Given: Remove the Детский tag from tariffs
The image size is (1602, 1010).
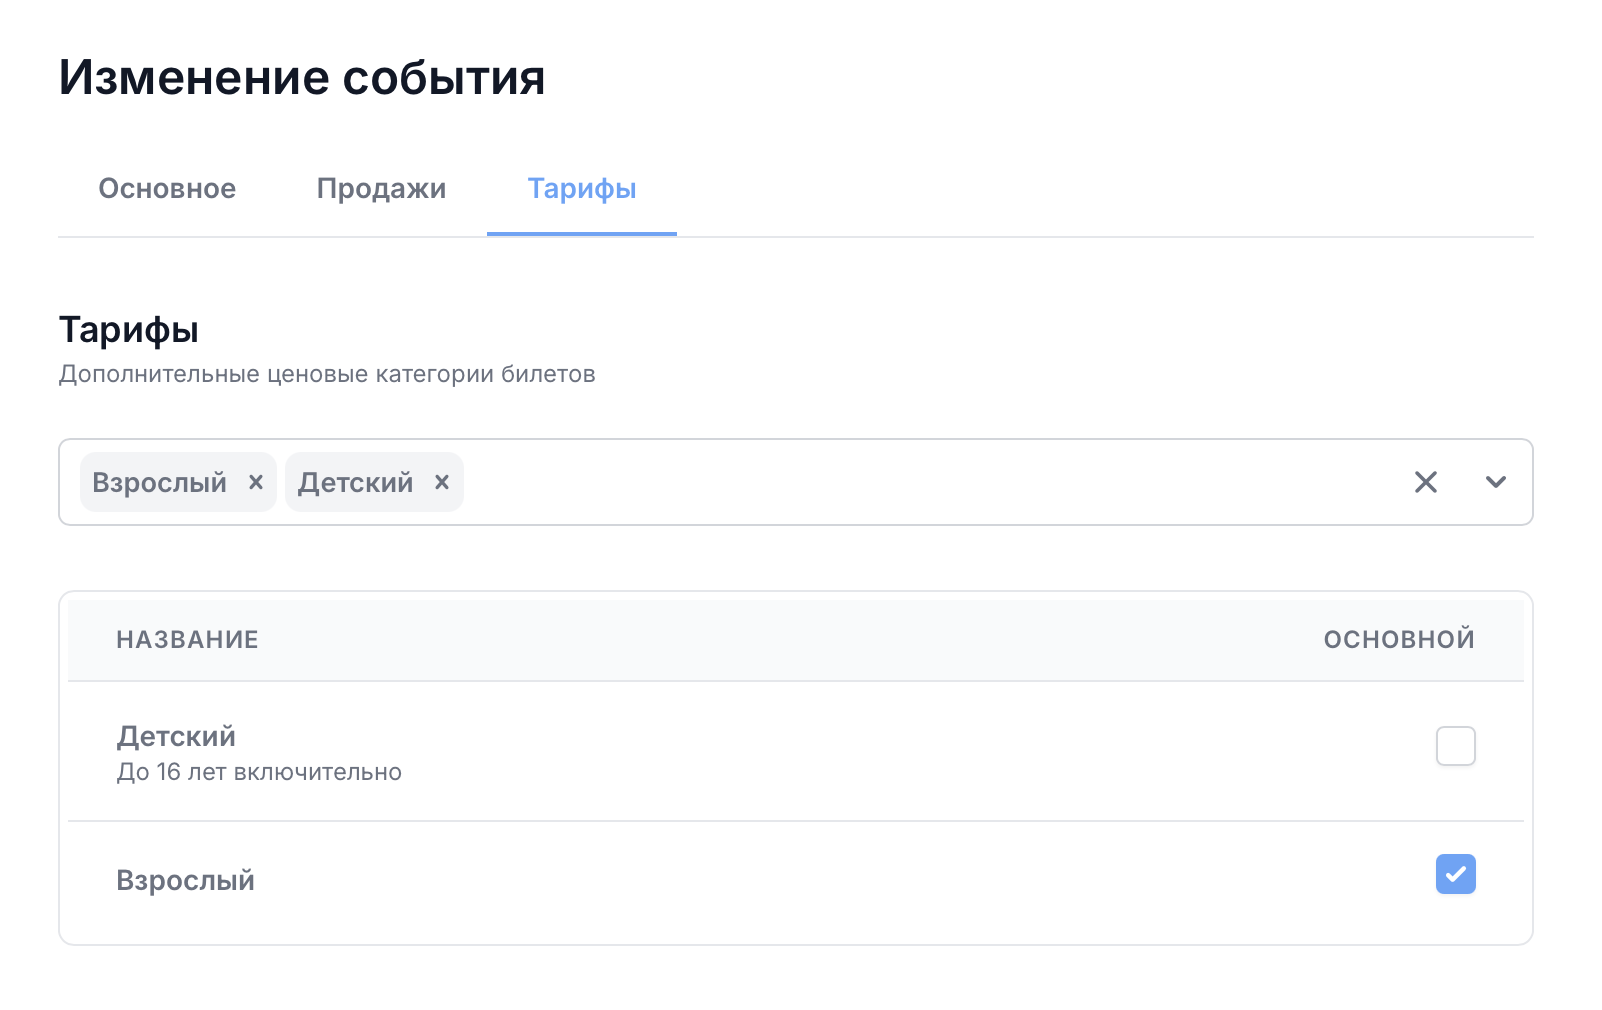Looking at the screenshot, I should 442,482.
